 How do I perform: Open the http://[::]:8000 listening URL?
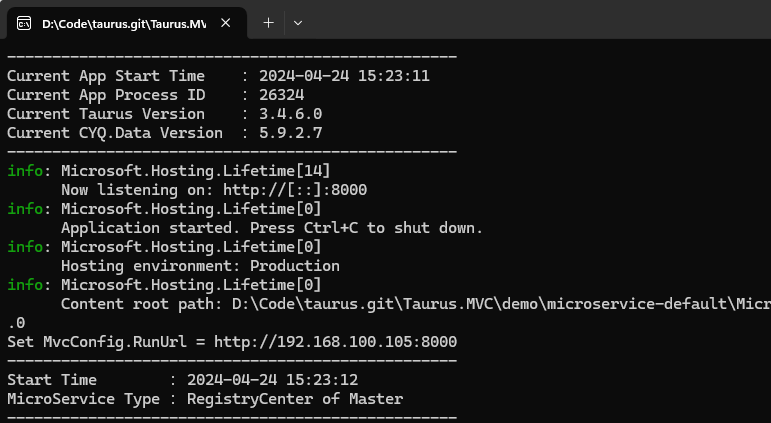[295, 190]
